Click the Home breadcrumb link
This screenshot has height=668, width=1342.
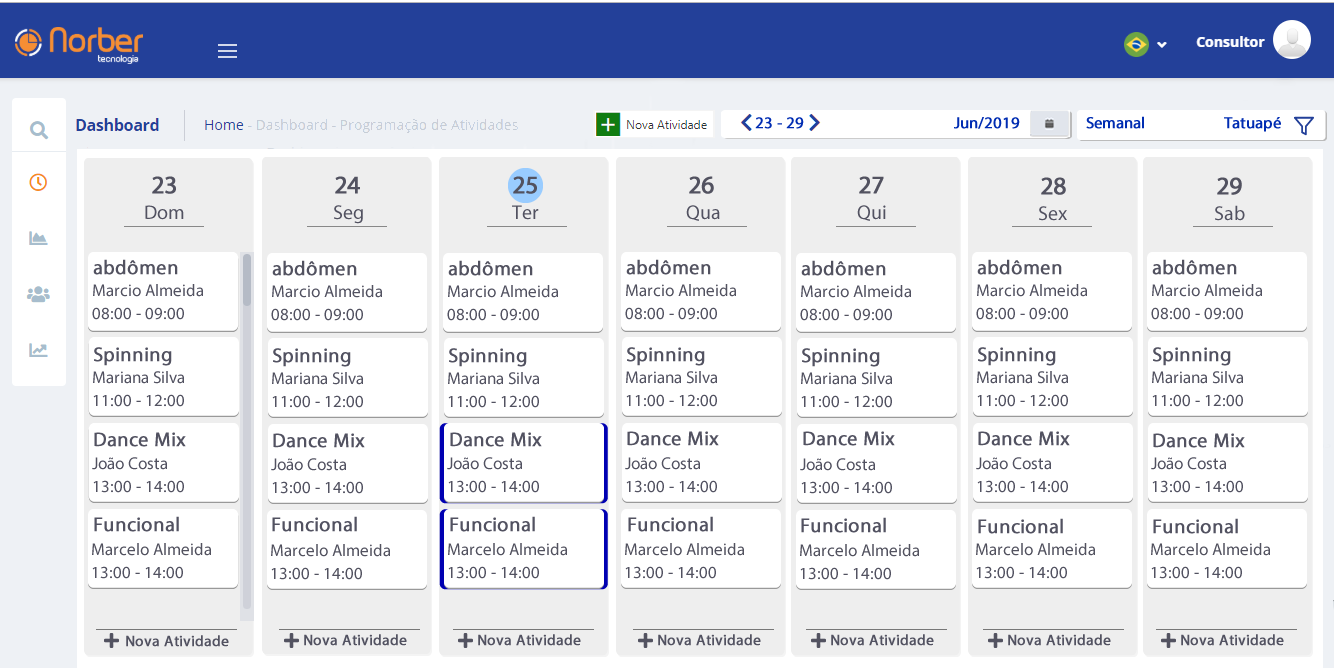tap(224, 125)
